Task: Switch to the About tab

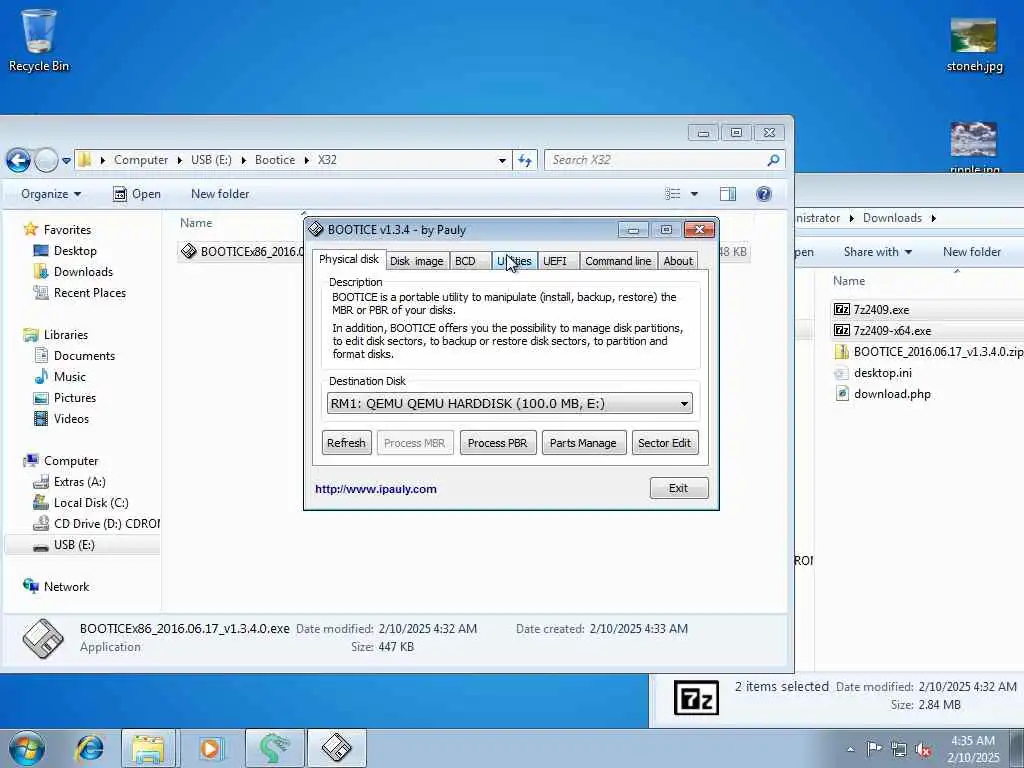Action: click(678, 261)
